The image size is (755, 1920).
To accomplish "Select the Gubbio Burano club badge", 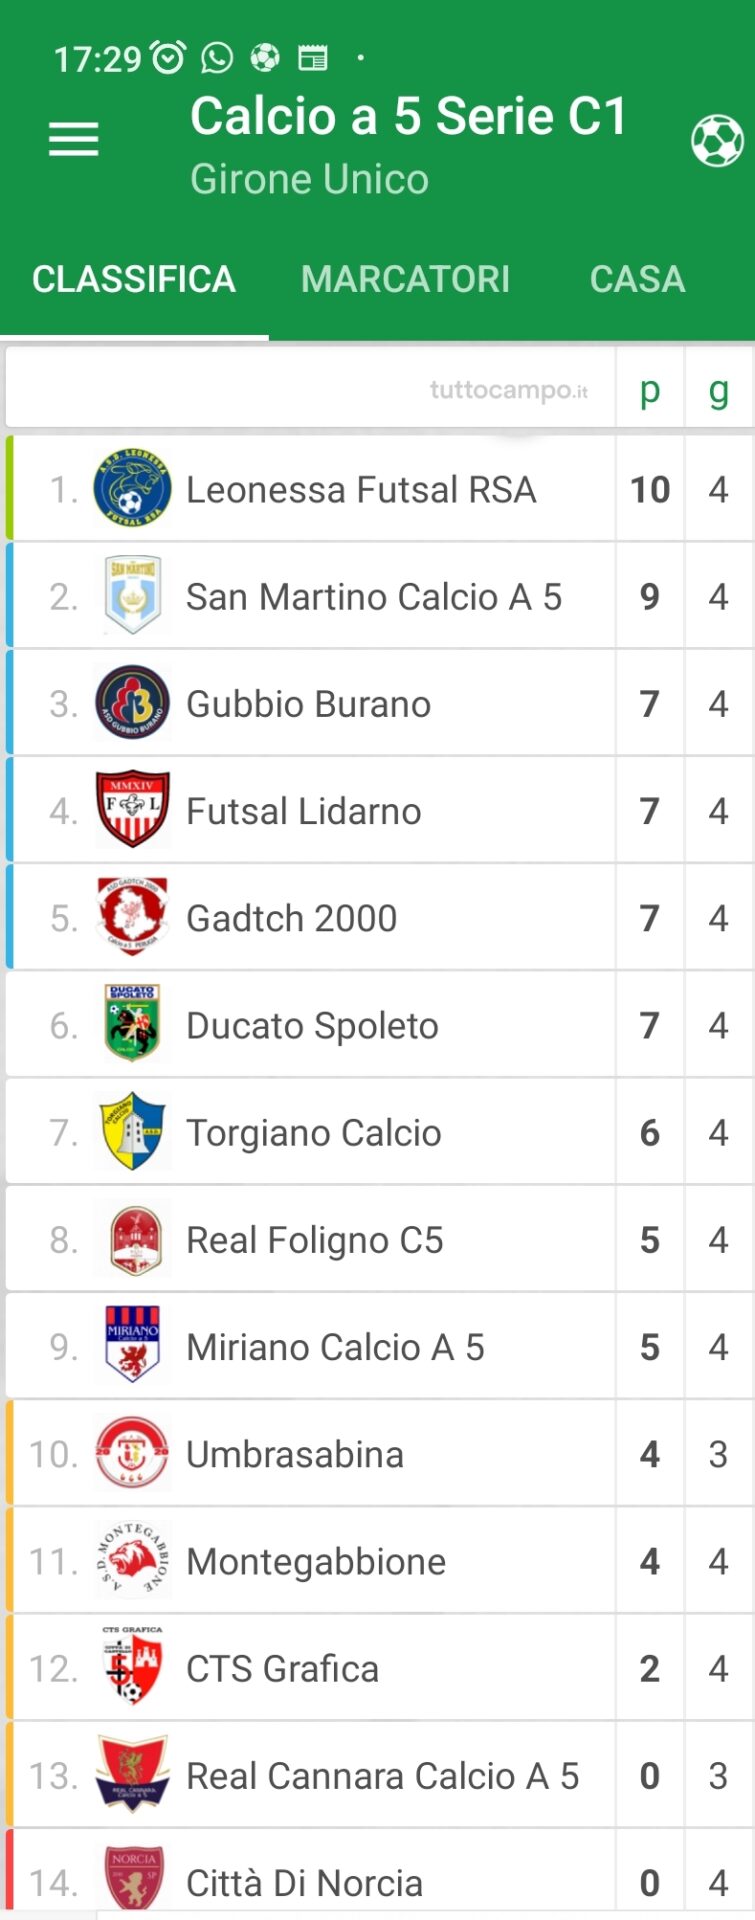I will (x=132, y=703).
